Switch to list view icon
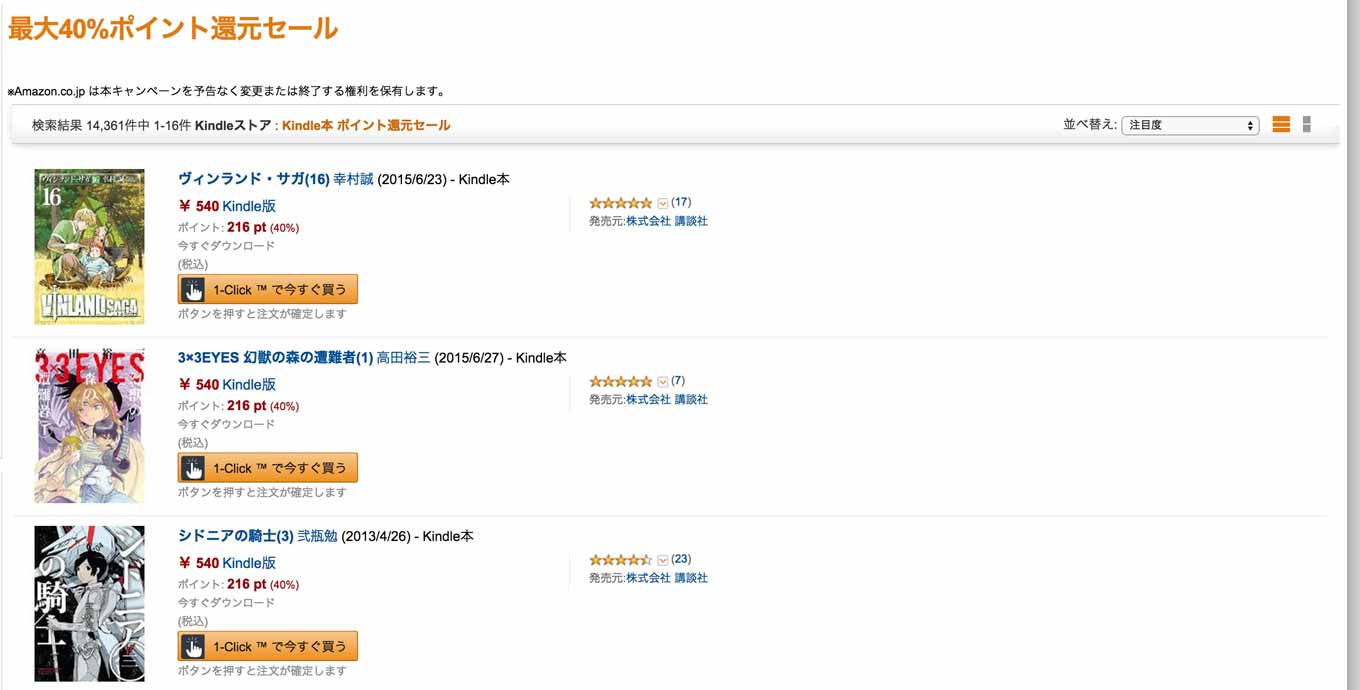The image size is (1360, 690). click(1281, 125)
